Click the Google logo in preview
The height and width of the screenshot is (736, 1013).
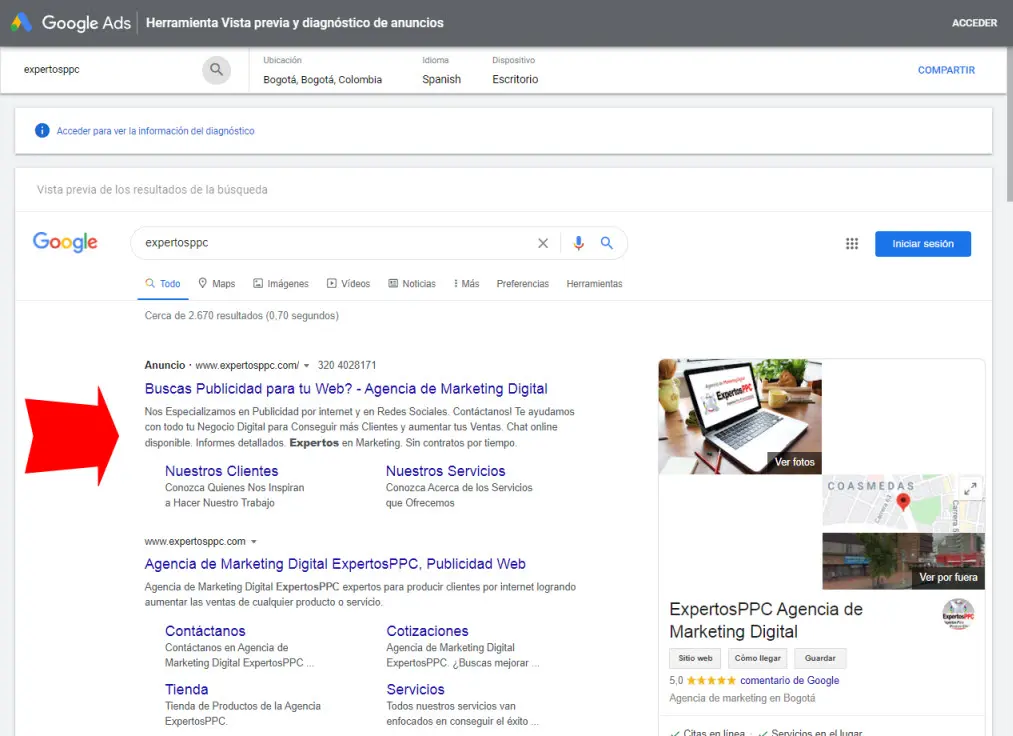65,242
